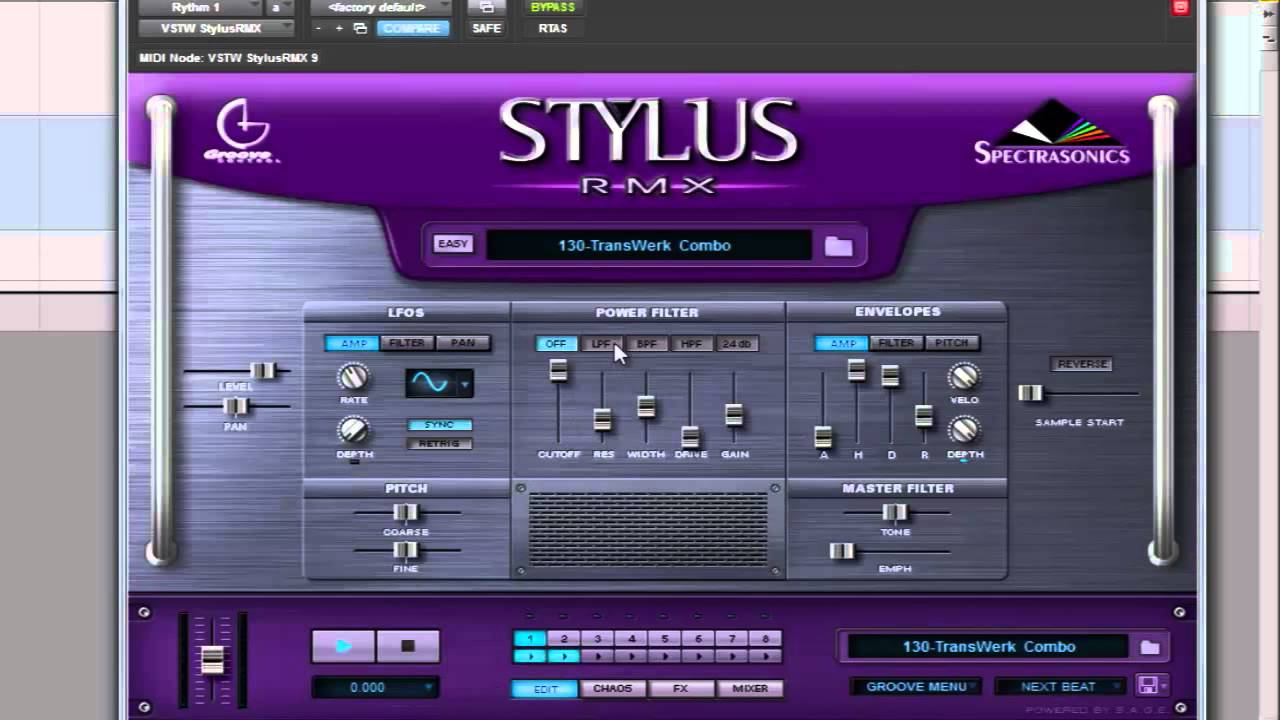Image resolution: width=1280 pixels, height=720 pixels.
Task: Toggle LFO Retrig
Action: tap(439, 443)
